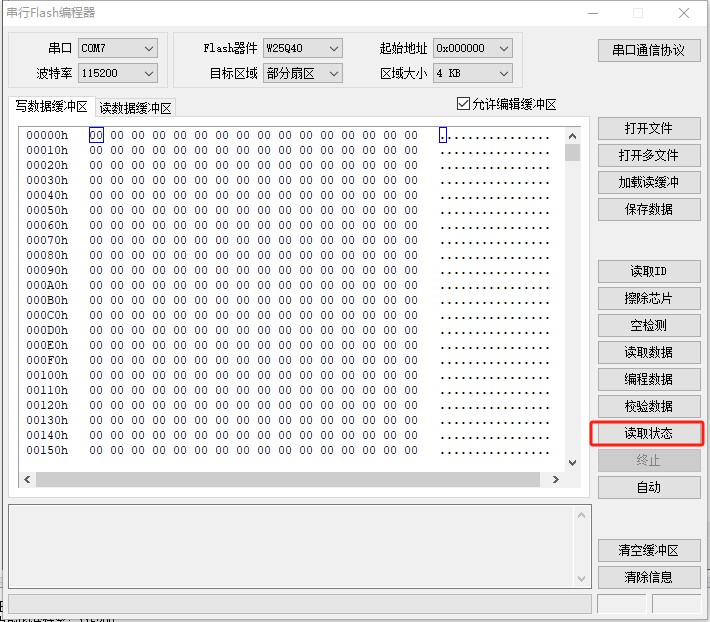The width and height of the screenshot is (710, 622).
Task: Click the address label 00100h
Action: point(47,375)
